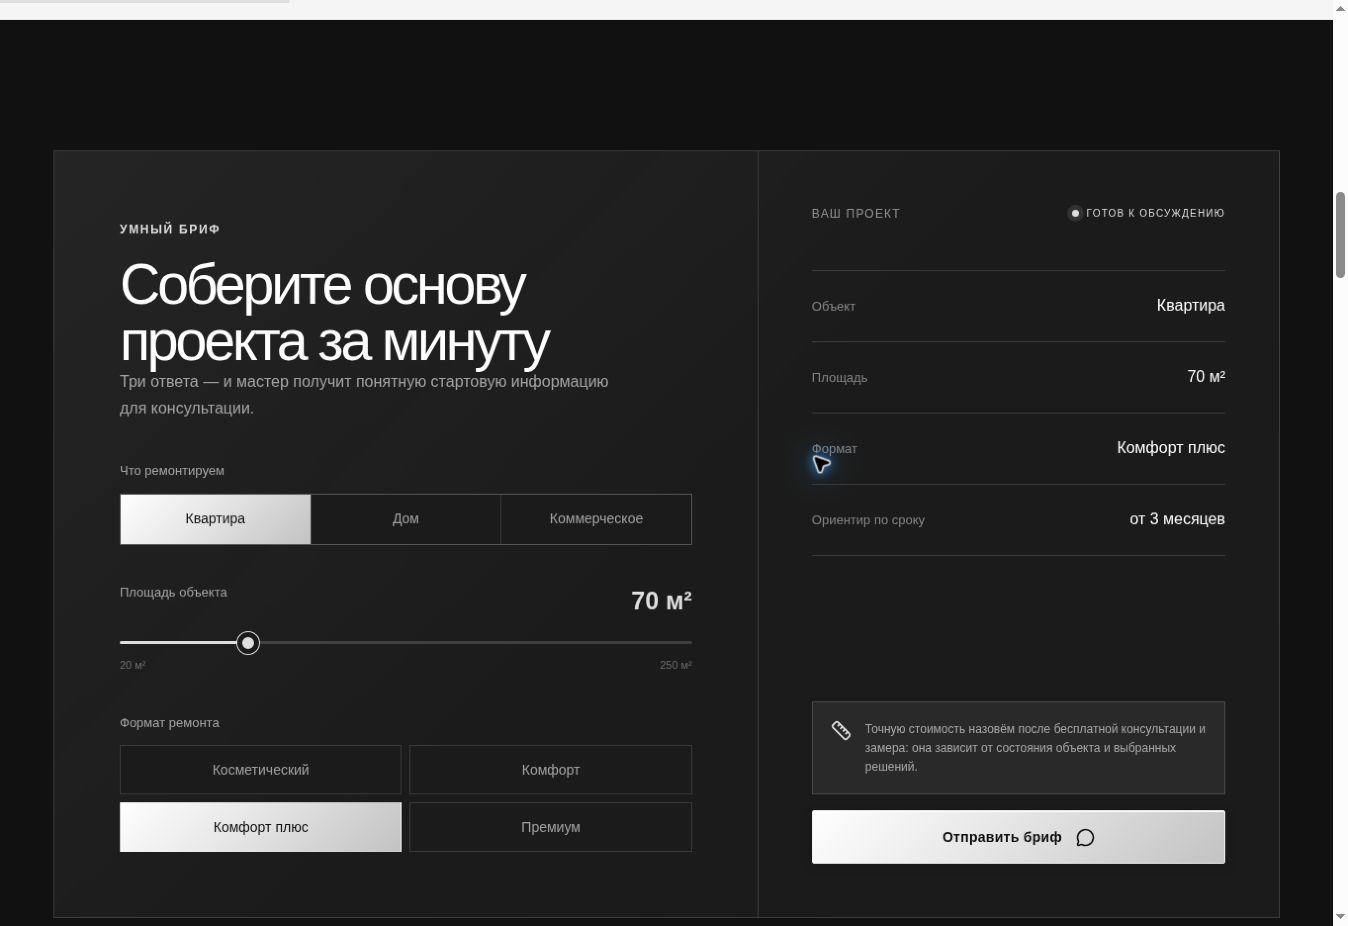Viewport: 1348px width, 926px height.
Task: Click the 250 м² maximum label
Action: coord(676,665)
